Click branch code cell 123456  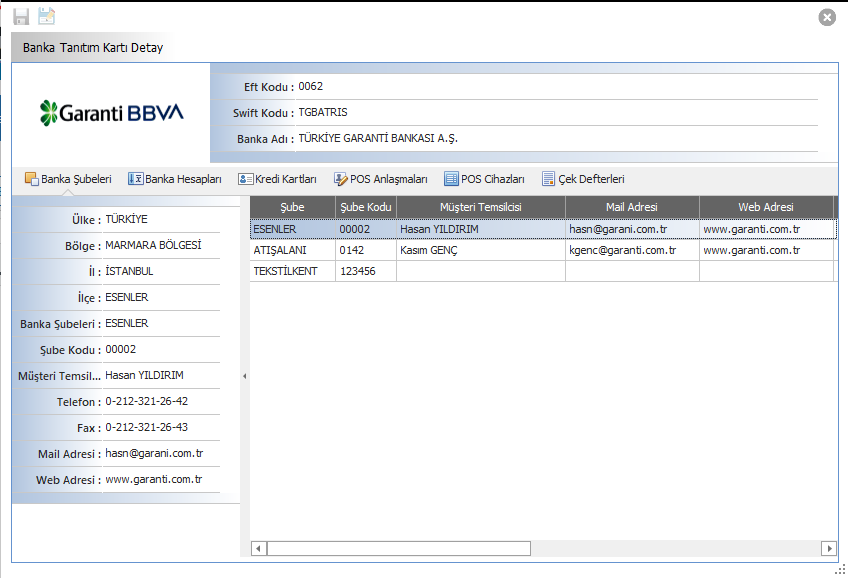[366, 271]
